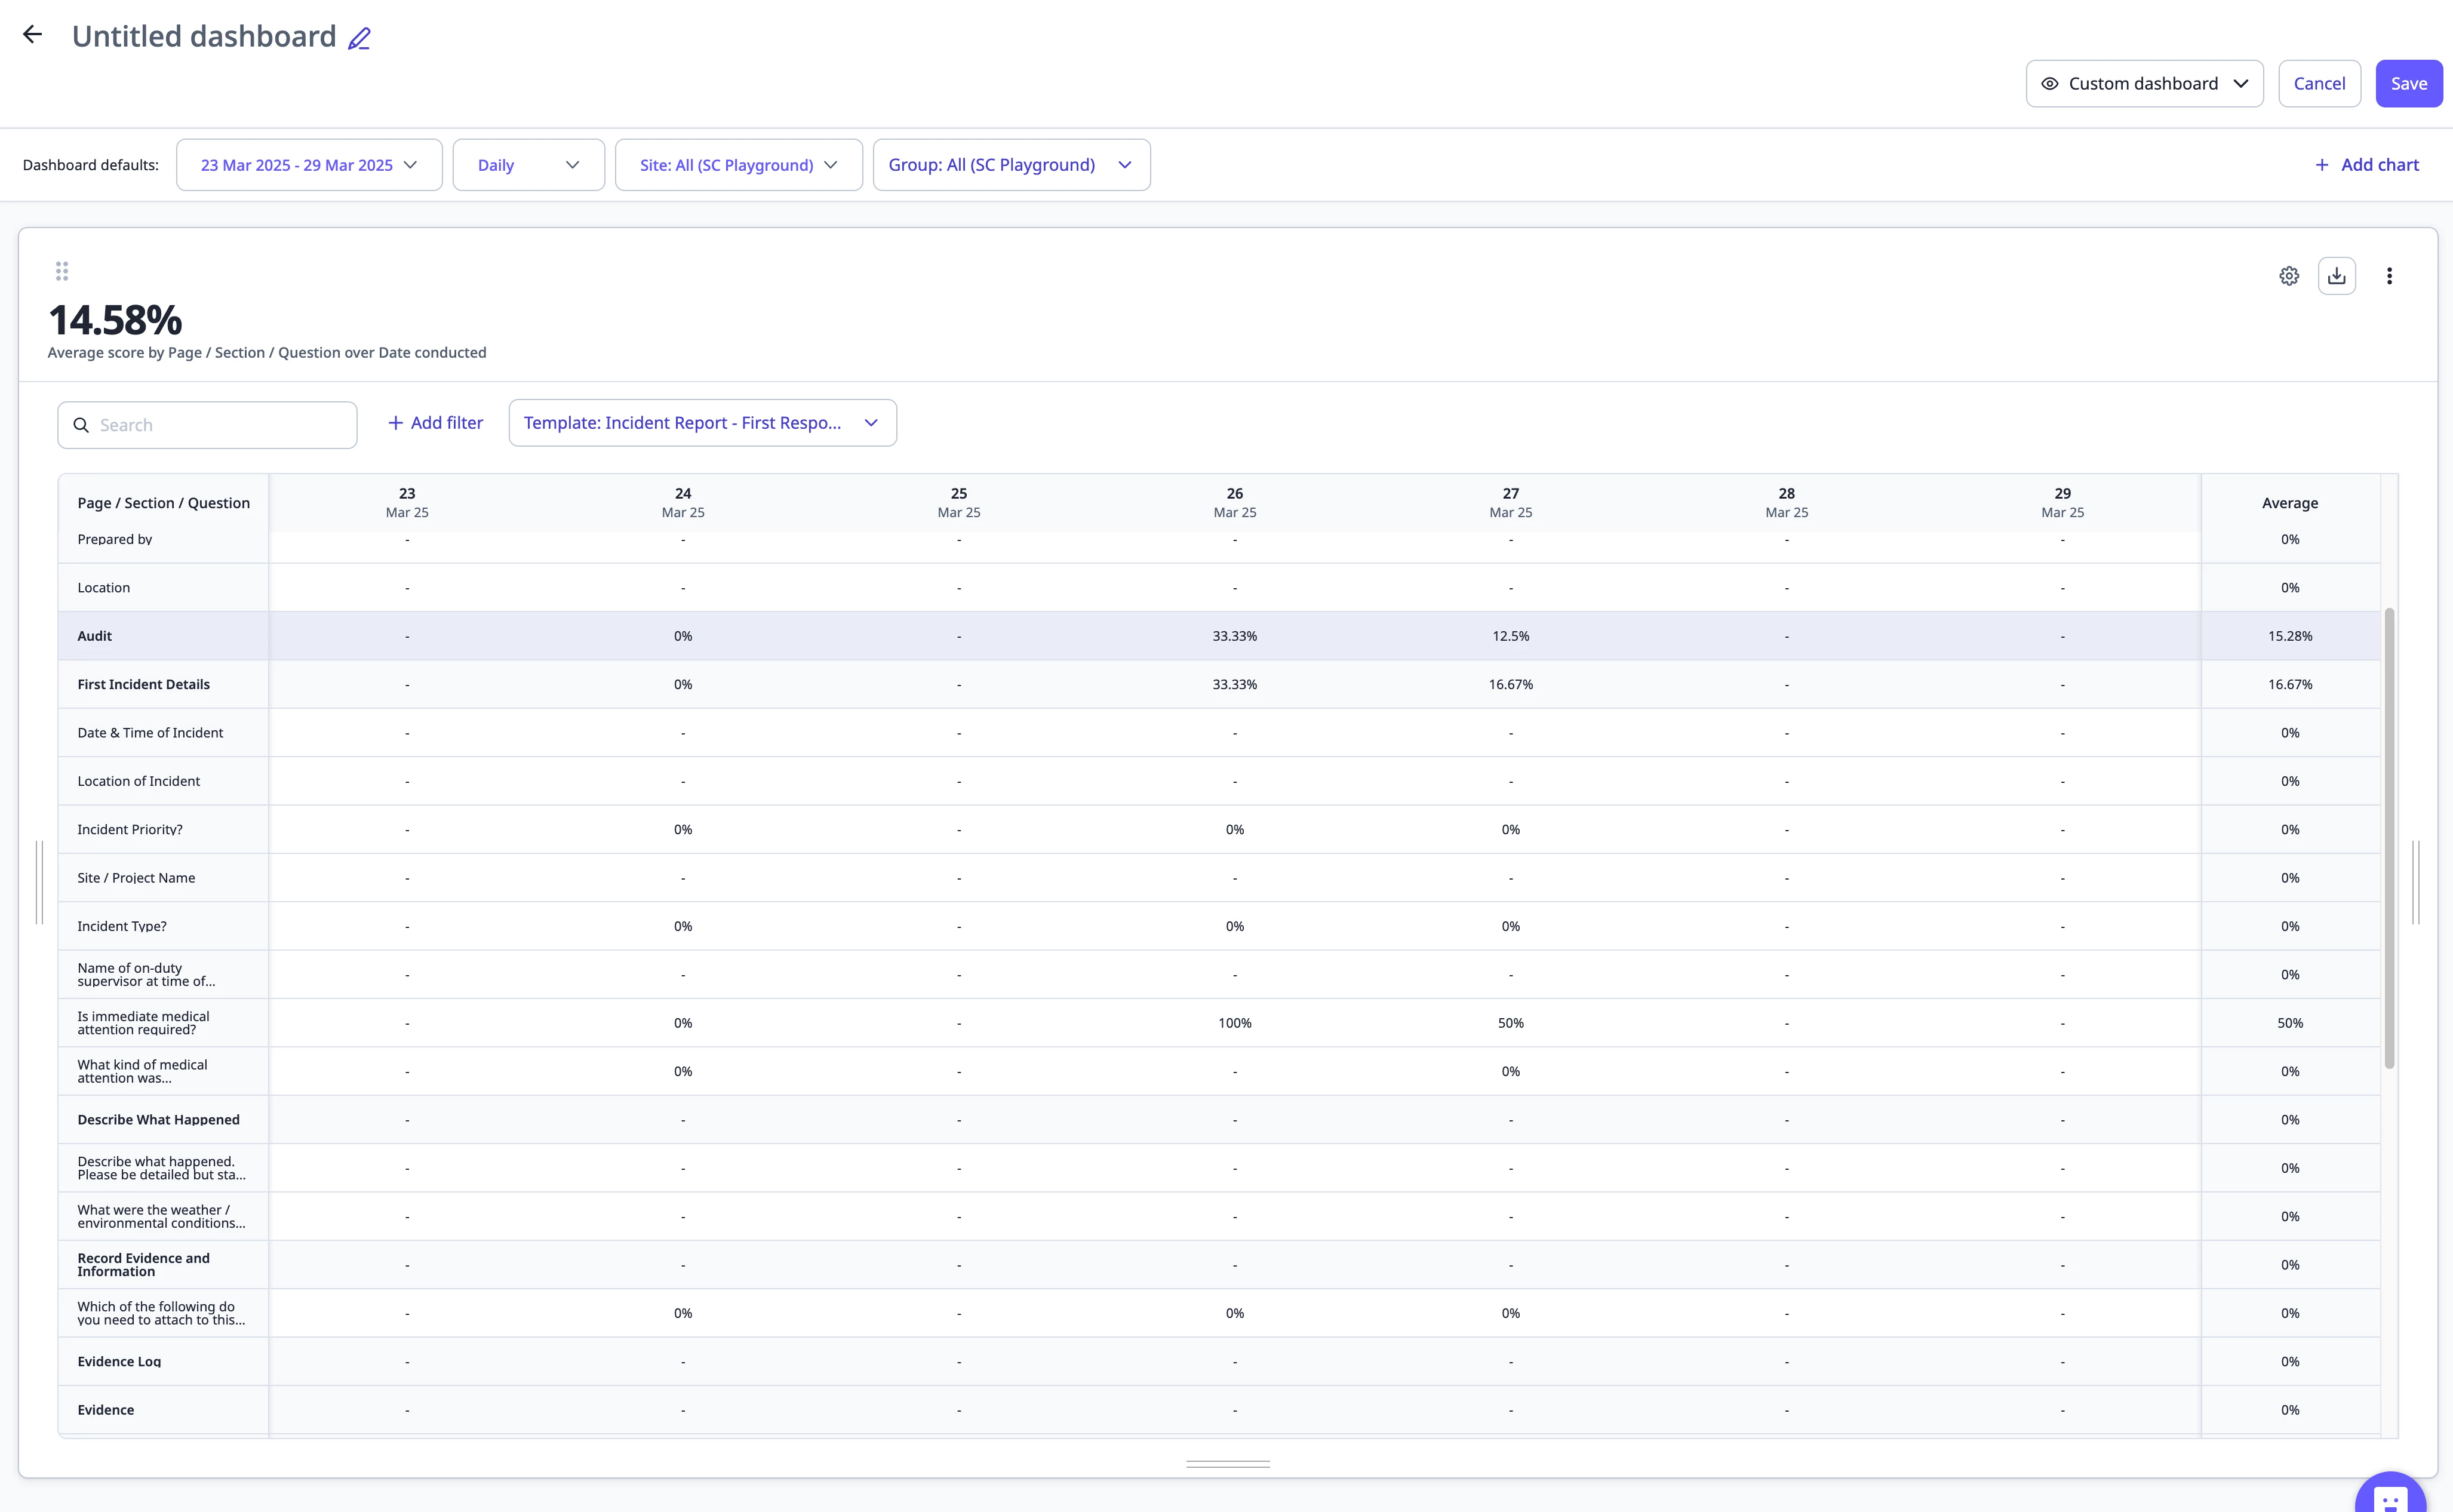
Task: Grab the chart's bottom resize handle
Action: point(1227,1464)
